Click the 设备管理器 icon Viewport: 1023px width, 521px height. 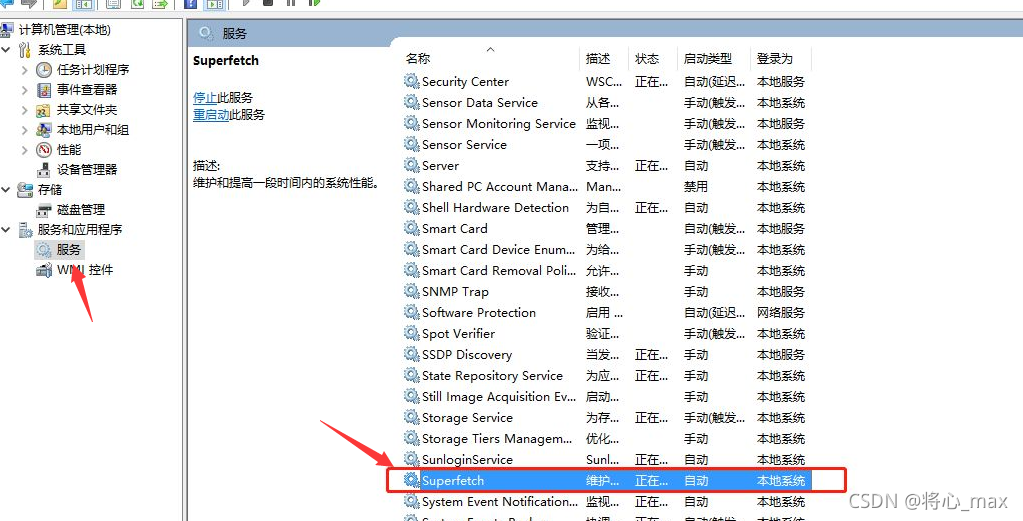point(44,170)
